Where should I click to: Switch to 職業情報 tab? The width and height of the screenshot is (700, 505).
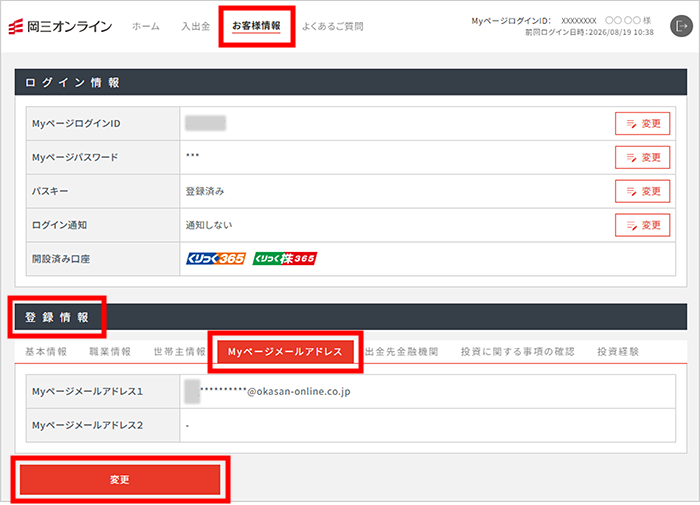pyautogui.click(x=110, y=352)
